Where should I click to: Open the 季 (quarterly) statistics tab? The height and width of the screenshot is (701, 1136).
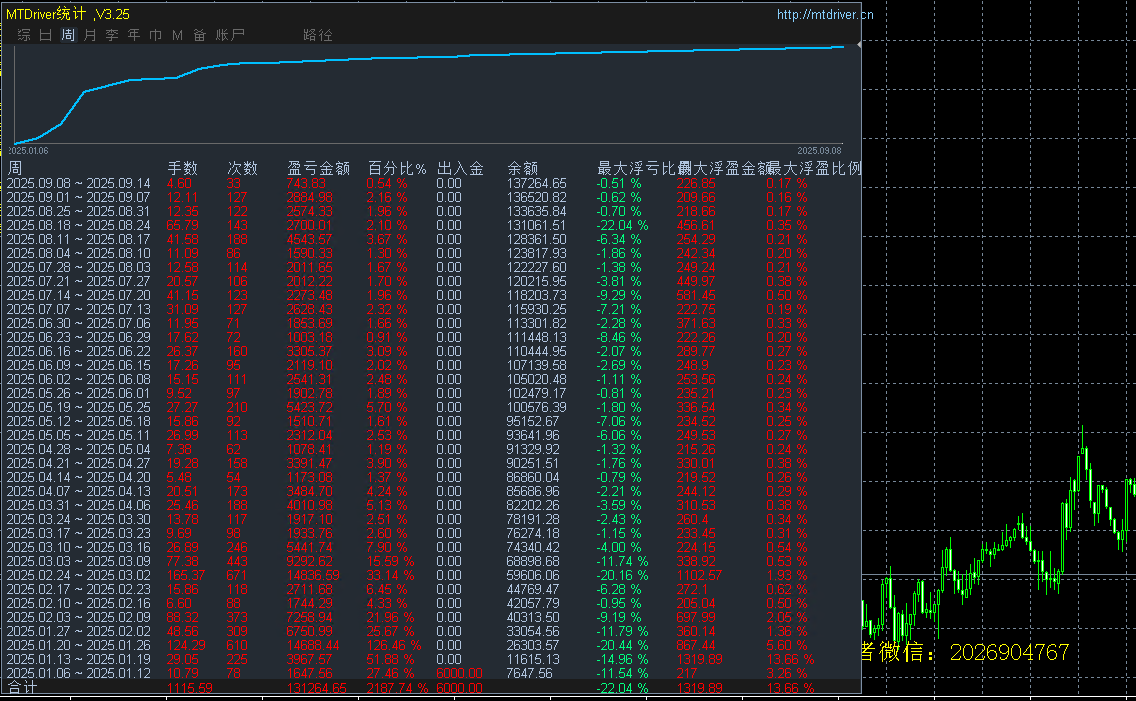112,35
